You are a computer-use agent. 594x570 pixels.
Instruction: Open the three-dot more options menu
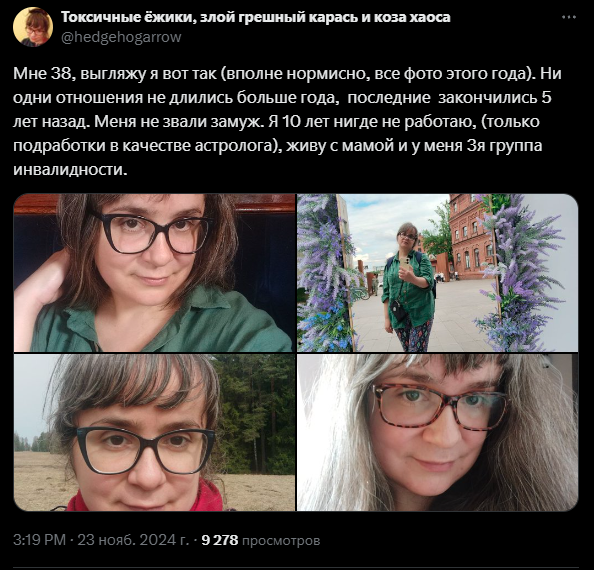[x=569, y=17]
